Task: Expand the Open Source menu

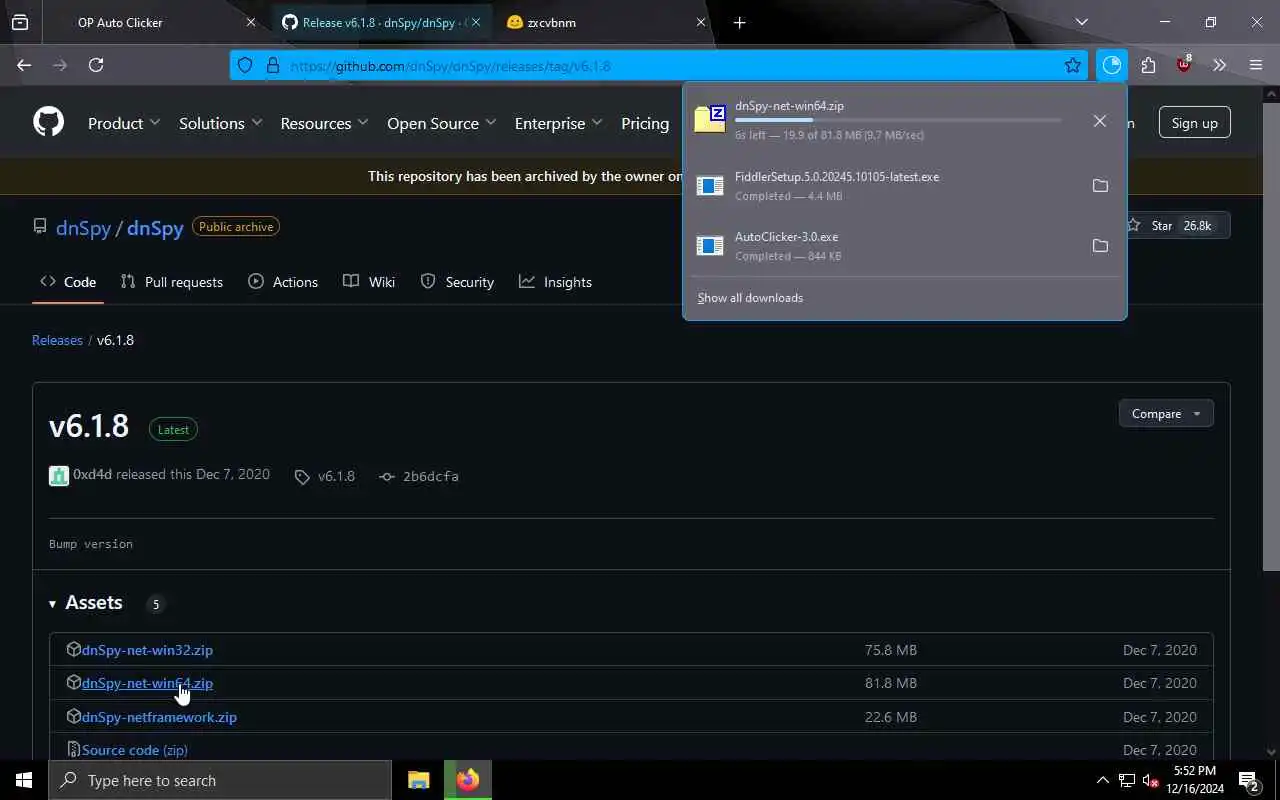Action: coord(442,123)
